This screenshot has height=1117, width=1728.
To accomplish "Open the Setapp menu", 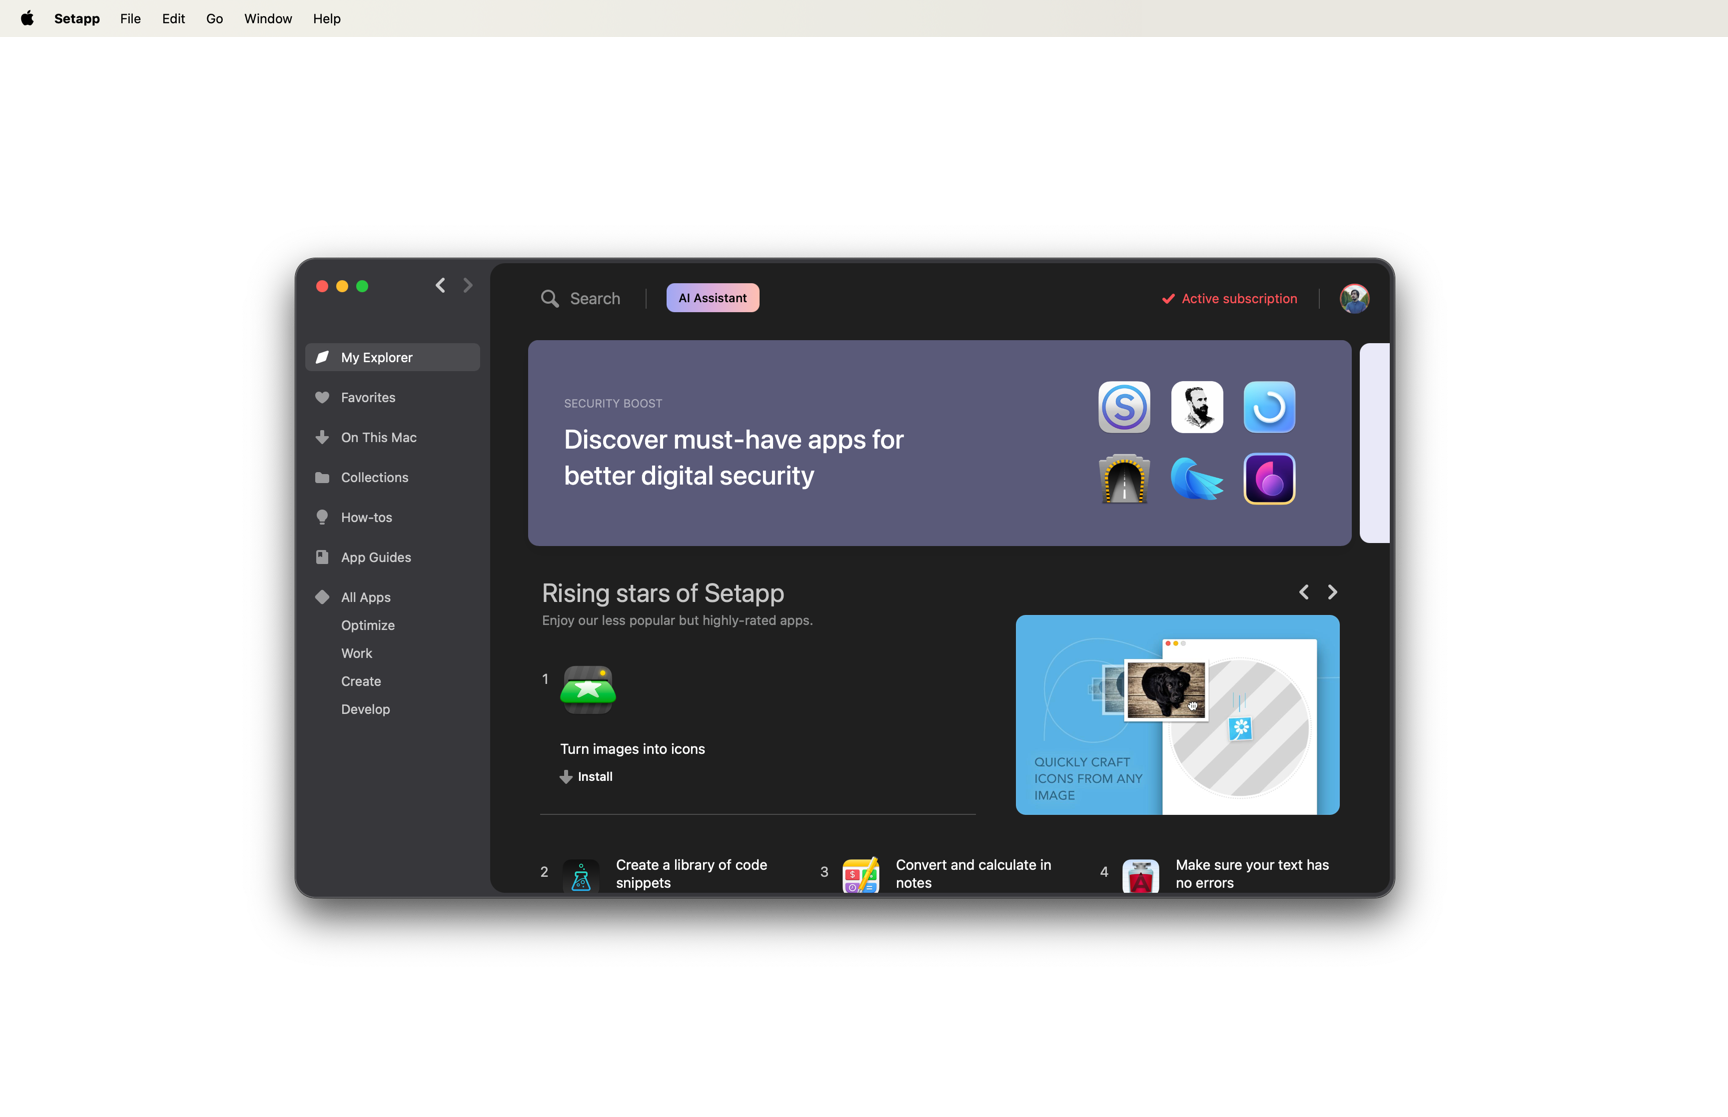I will point(77,18).
